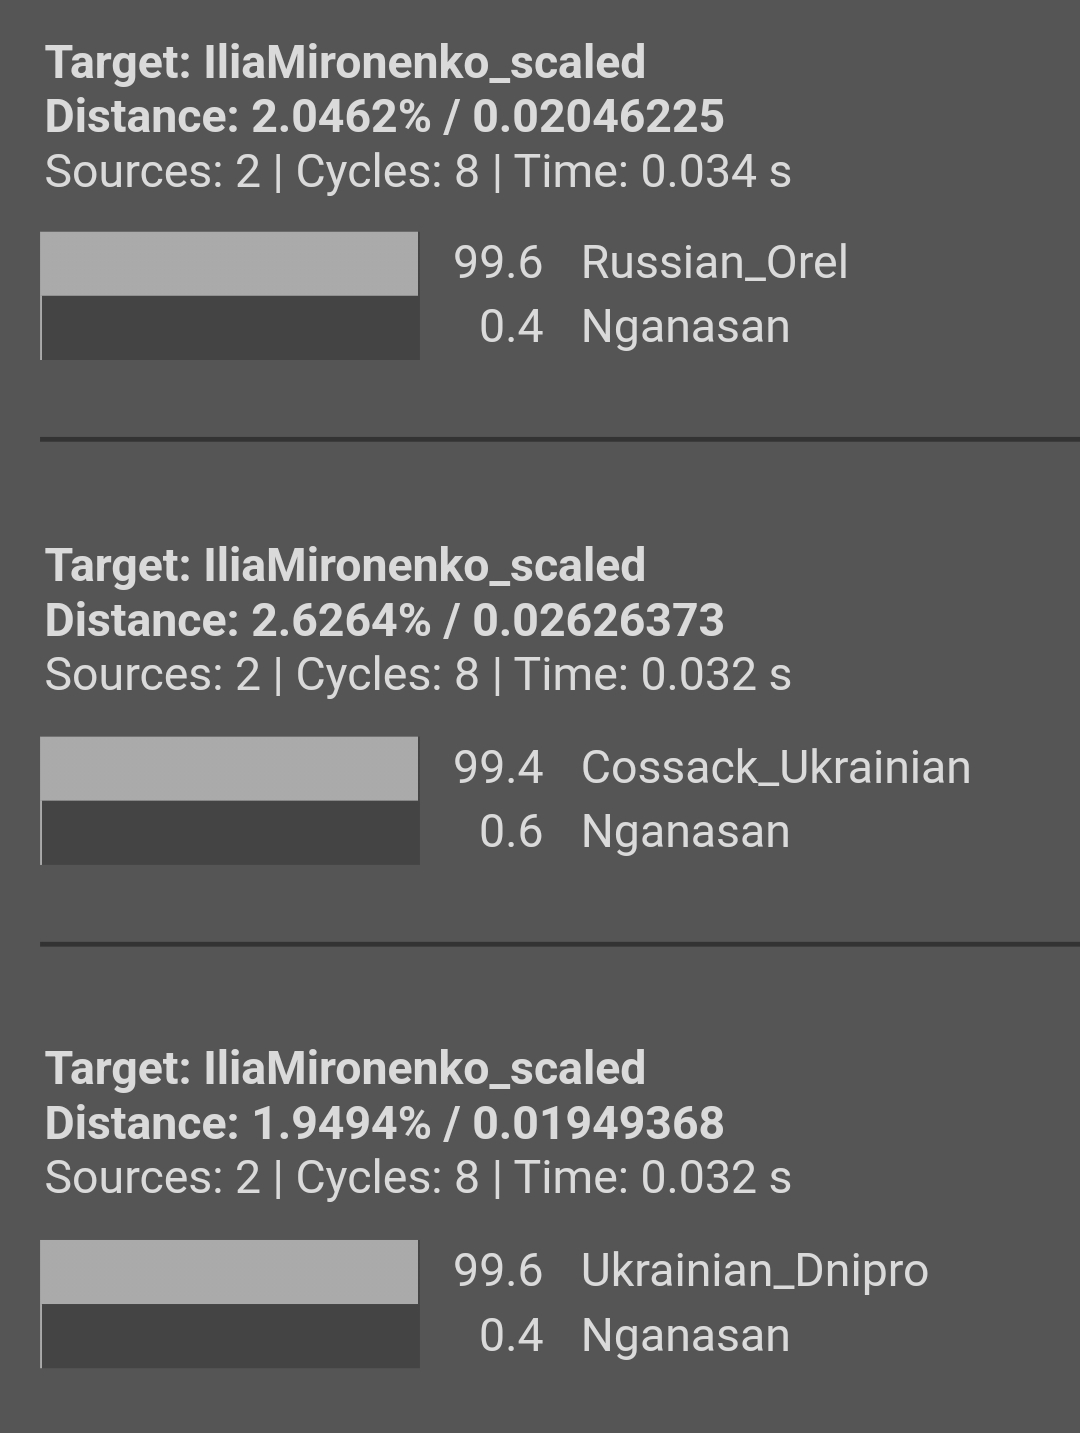1080x1433 pixels.
Task: Click the light bar for Russian_Orel
Action: [229, 264]
